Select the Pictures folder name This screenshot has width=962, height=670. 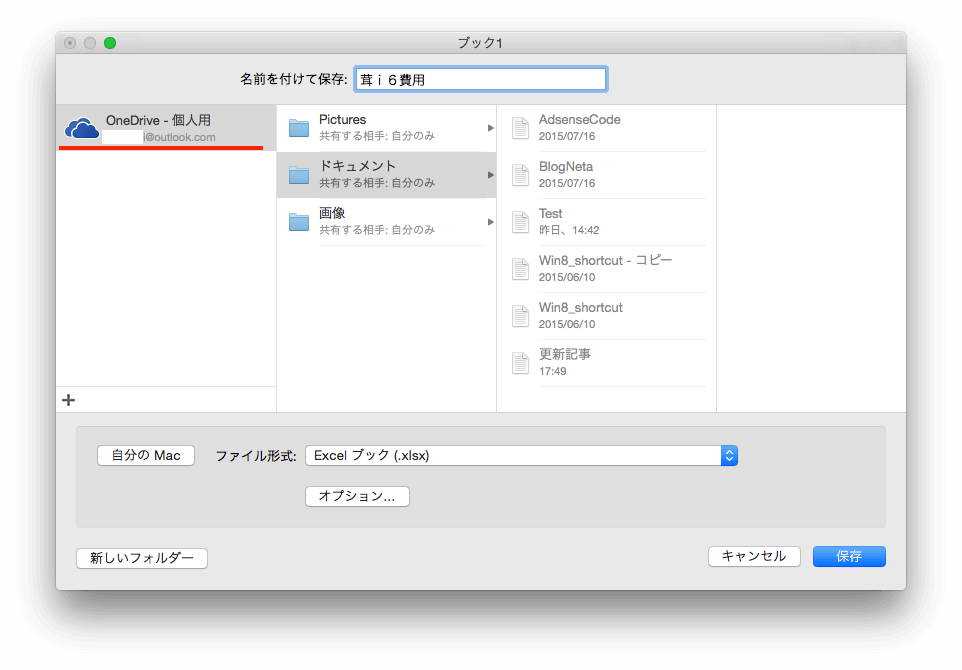(342, 120)
